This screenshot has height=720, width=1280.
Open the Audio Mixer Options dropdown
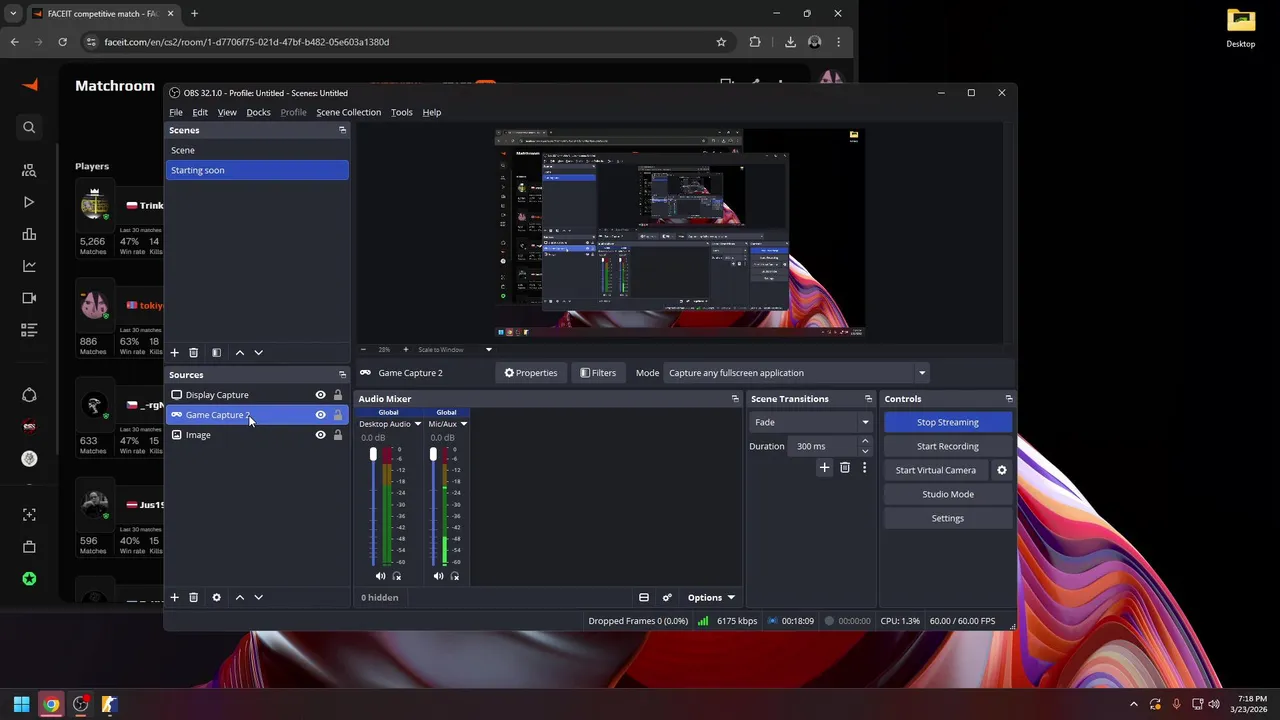pyautogui.click(x=711, y=598)
